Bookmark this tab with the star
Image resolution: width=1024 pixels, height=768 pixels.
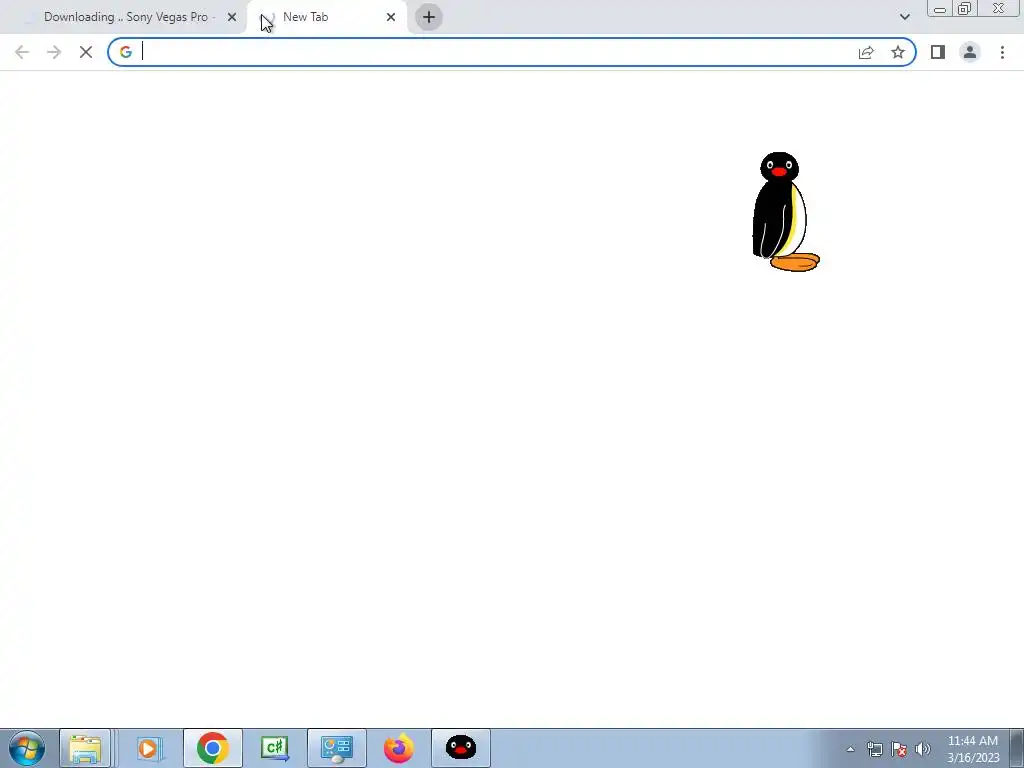(898, 52)
